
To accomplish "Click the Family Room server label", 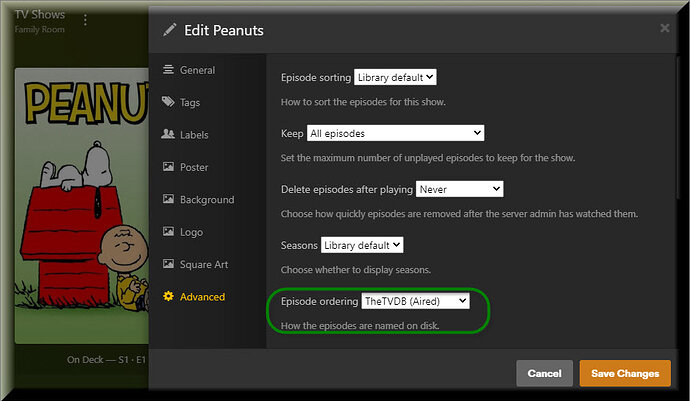I will point(40,29).
